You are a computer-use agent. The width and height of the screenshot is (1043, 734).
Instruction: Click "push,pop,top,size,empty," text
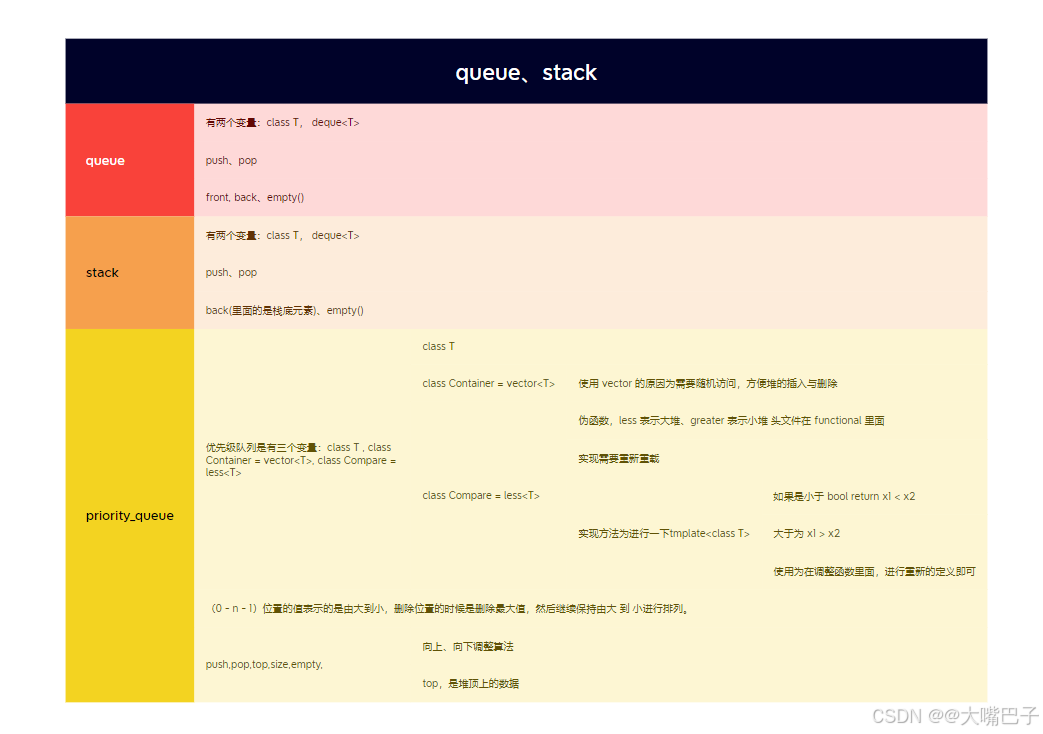coord(264,664)
